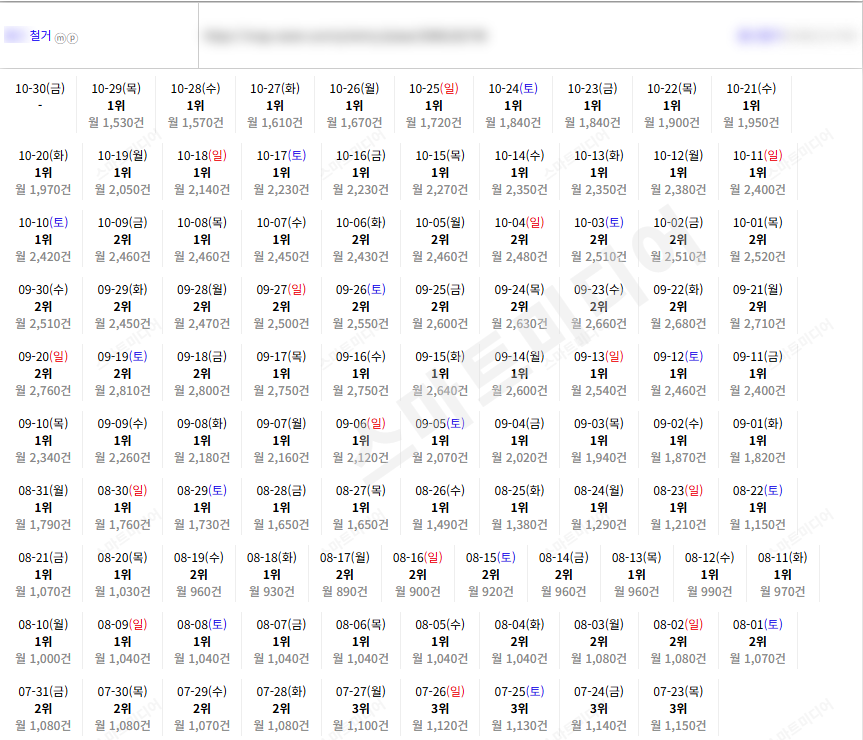Select the 07-26(일) date label
The width and height of the screenshot is (863, 740).
click(x=440, y=693)
